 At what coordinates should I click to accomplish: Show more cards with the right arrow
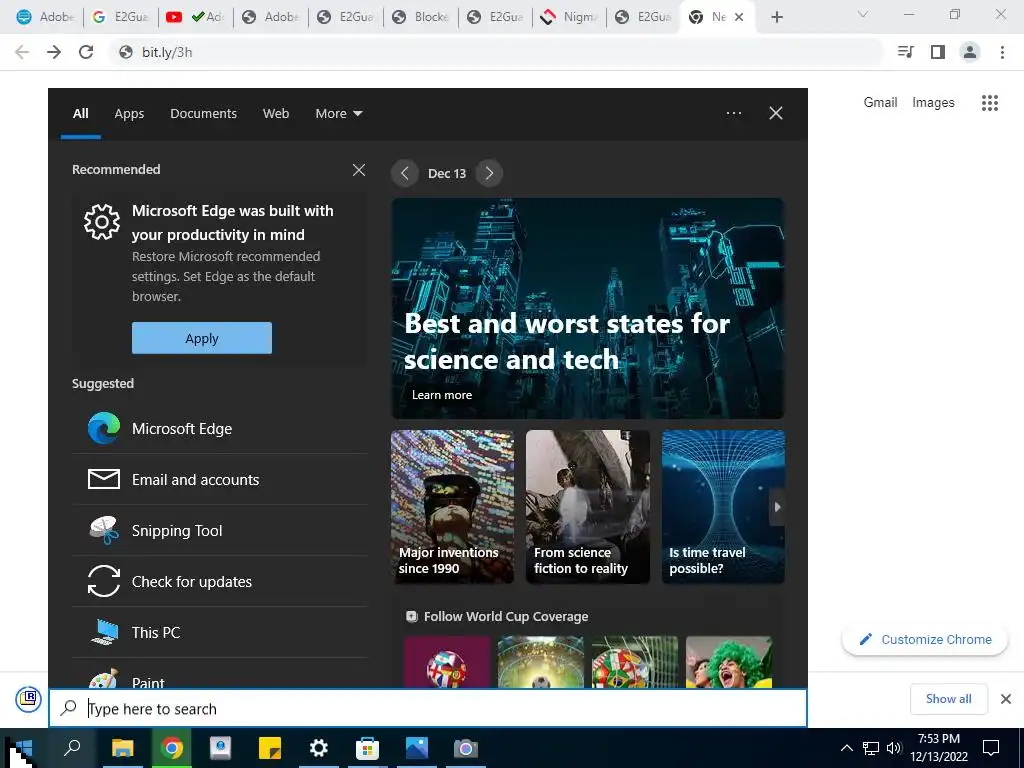pos(776,507)
